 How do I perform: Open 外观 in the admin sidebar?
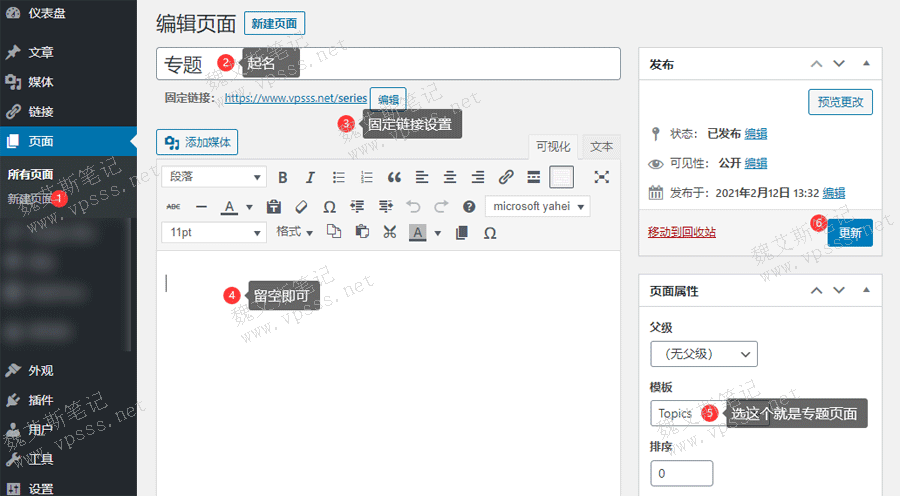click(41, 370)
